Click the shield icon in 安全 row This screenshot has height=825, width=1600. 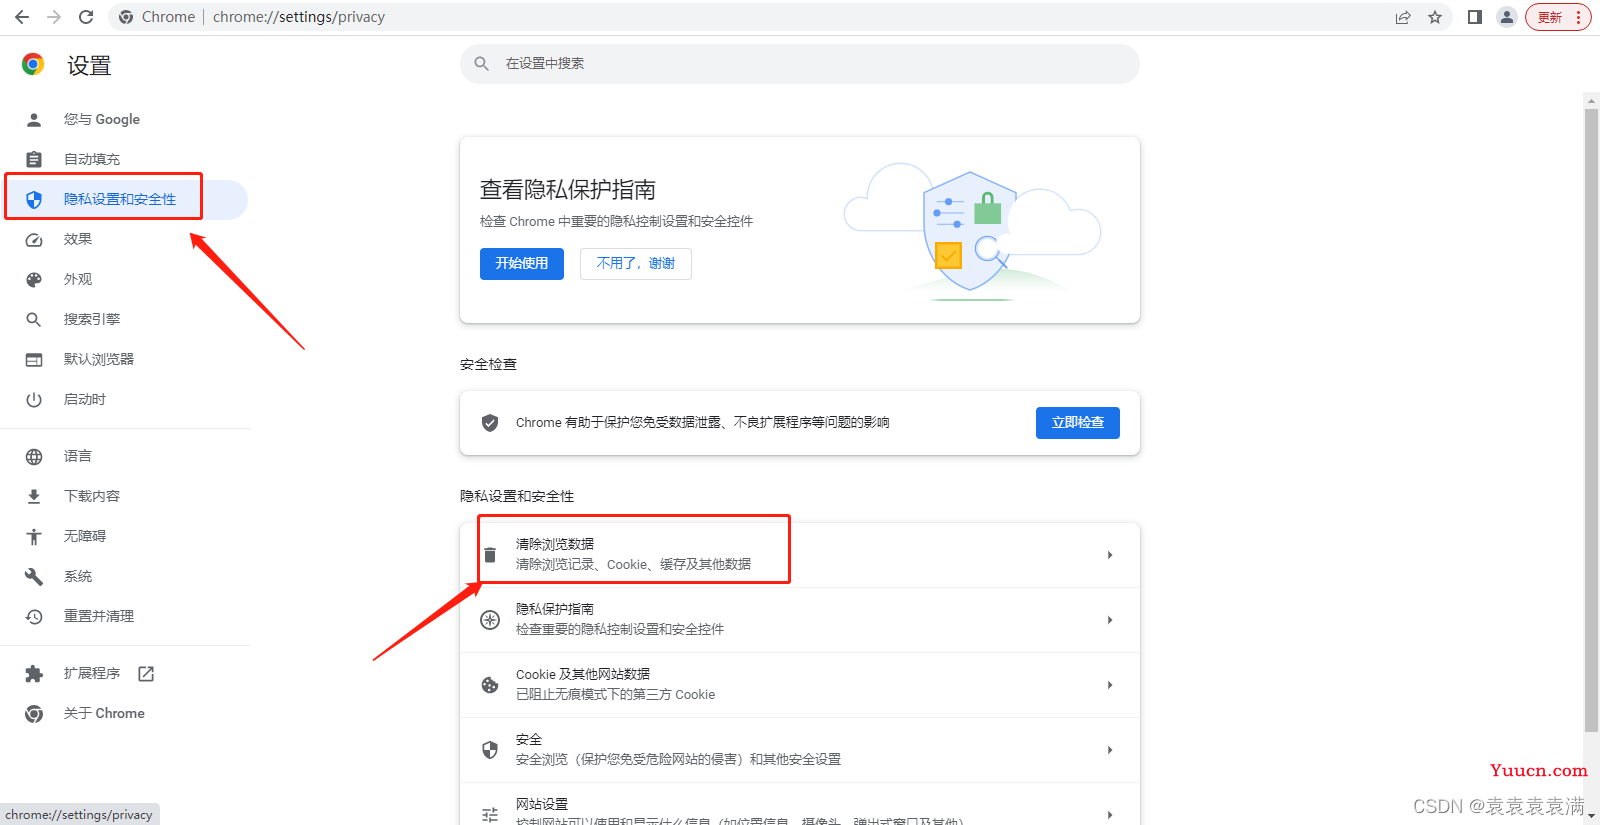[x=490, y=750]
